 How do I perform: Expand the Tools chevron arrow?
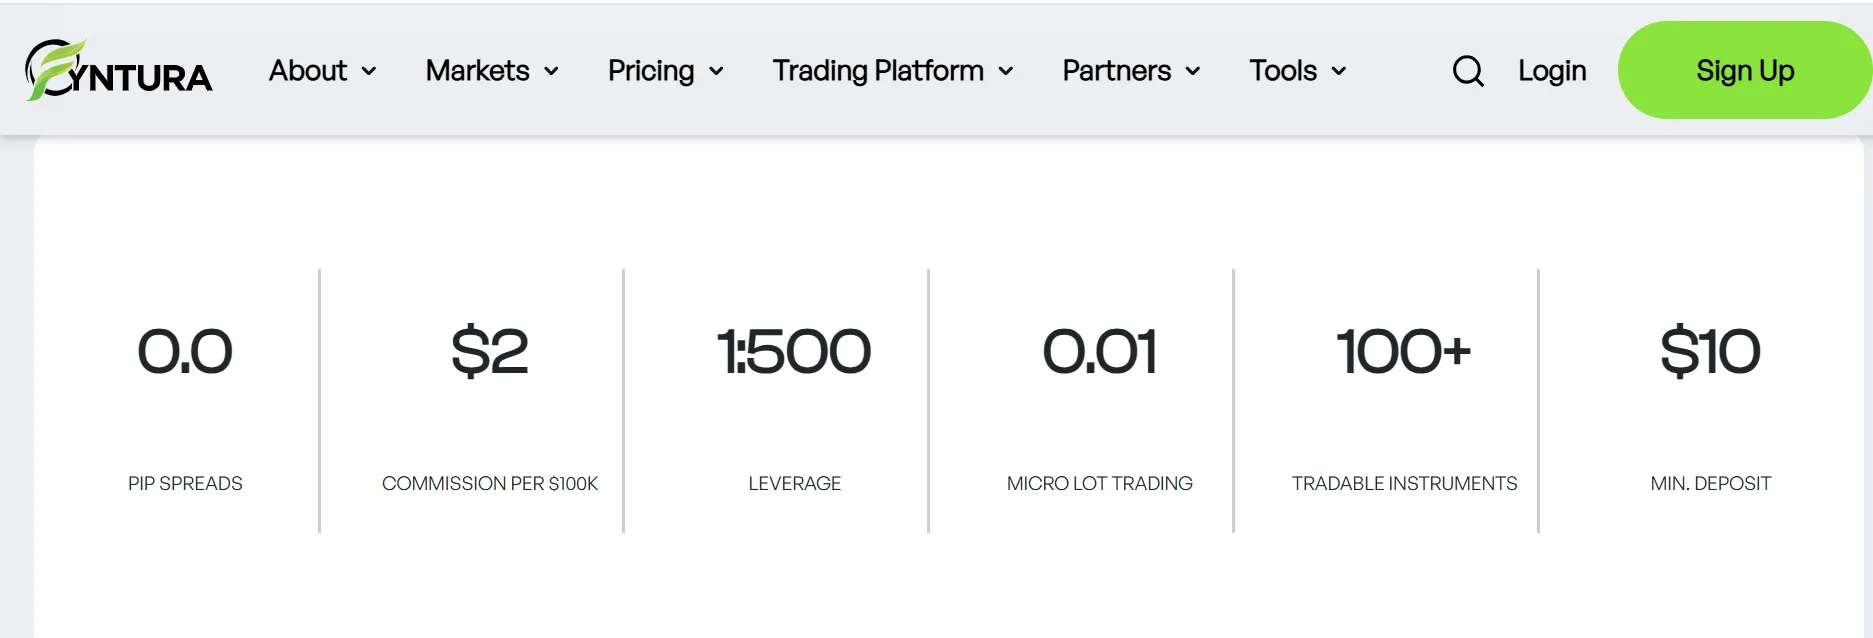(1339, 71)
